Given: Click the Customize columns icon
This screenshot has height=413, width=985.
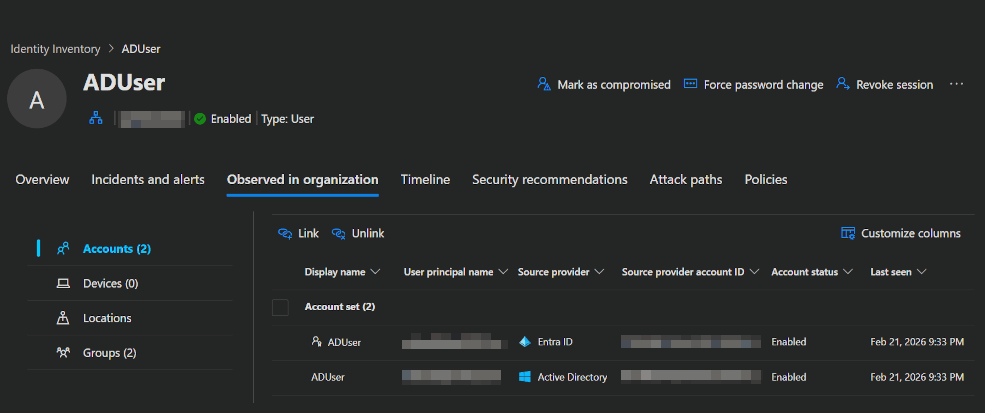Looking at the screenshot, I should click(x=848, y=233).
